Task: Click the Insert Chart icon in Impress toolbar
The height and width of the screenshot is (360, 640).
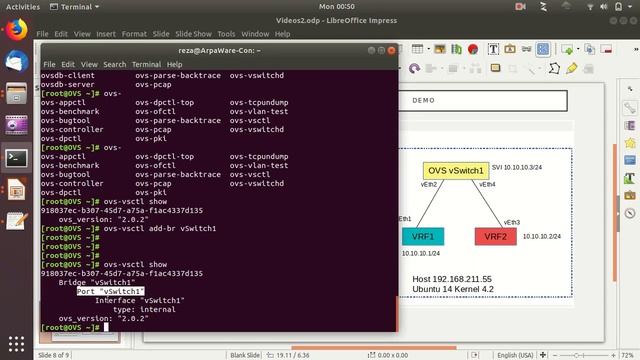Action: click(x=456, y=49)
